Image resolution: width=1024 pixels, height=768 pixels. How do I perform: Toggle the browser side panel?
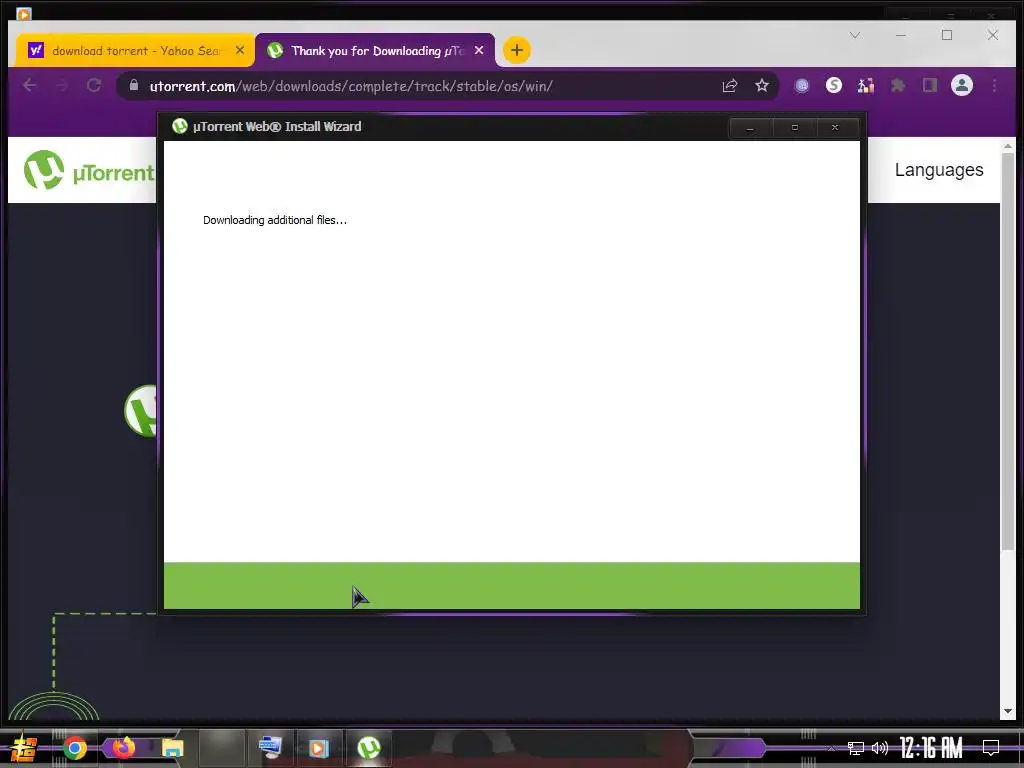930,86
